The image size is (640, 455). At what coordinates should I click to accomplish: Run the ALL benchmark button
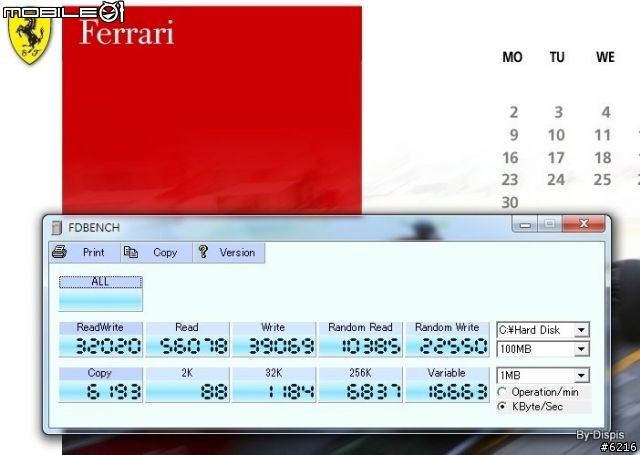[x=100, y=293]
